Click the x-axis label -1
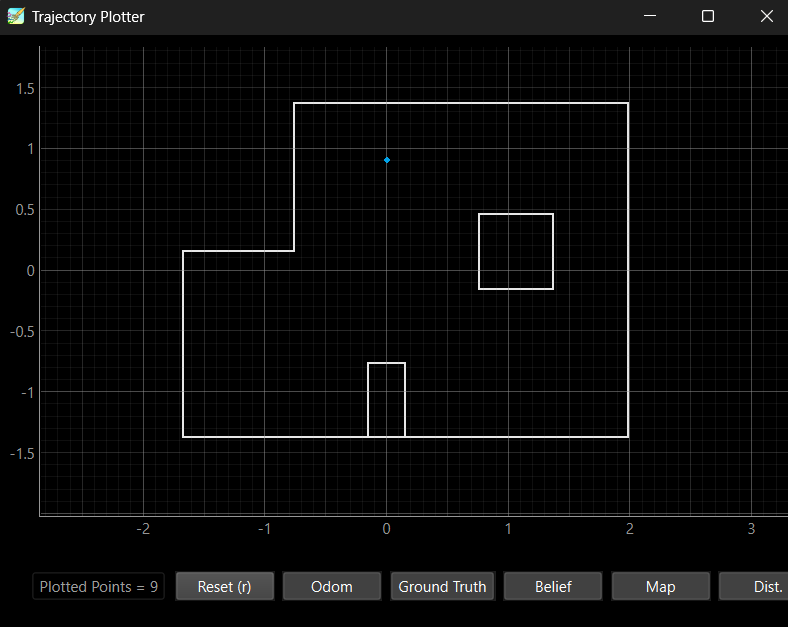This screenshot has width=788, height=627. 264,529
